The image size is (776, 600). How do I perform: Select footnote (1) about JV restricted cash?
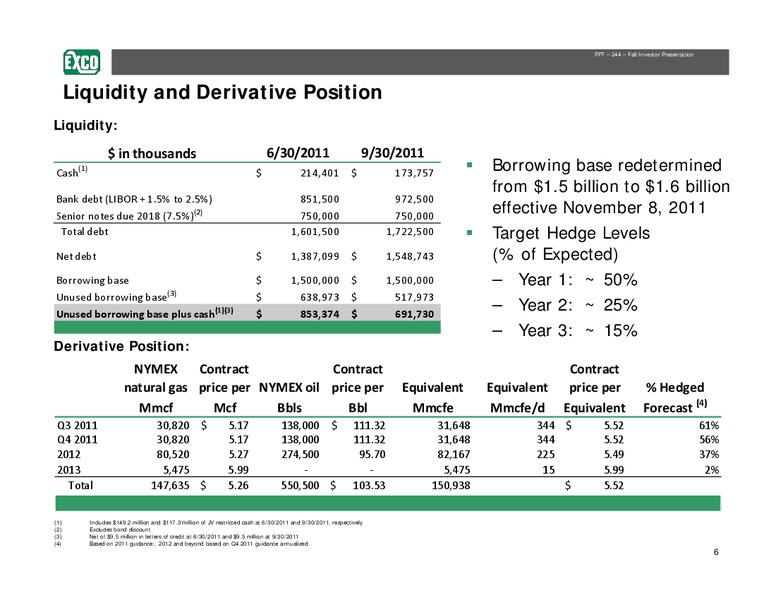[x=226, y=523]
